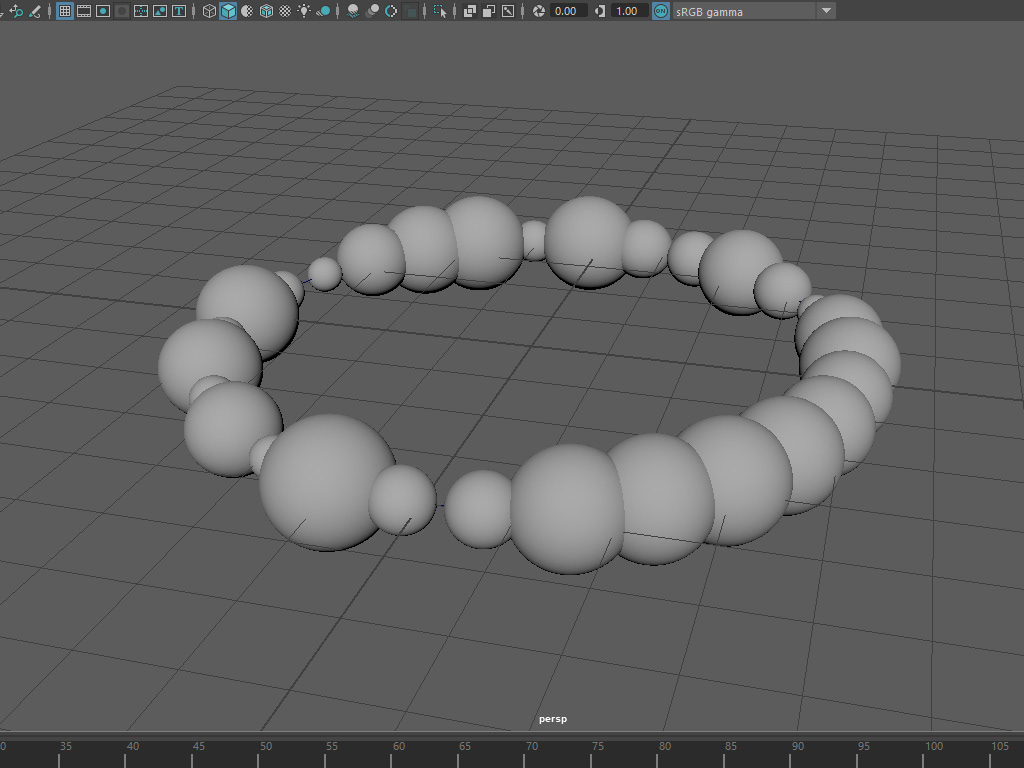The height and width of the screenshot is (768, 1024).
Task: Toggle X-Ray Active Components
Action: (x=488, y=11)
